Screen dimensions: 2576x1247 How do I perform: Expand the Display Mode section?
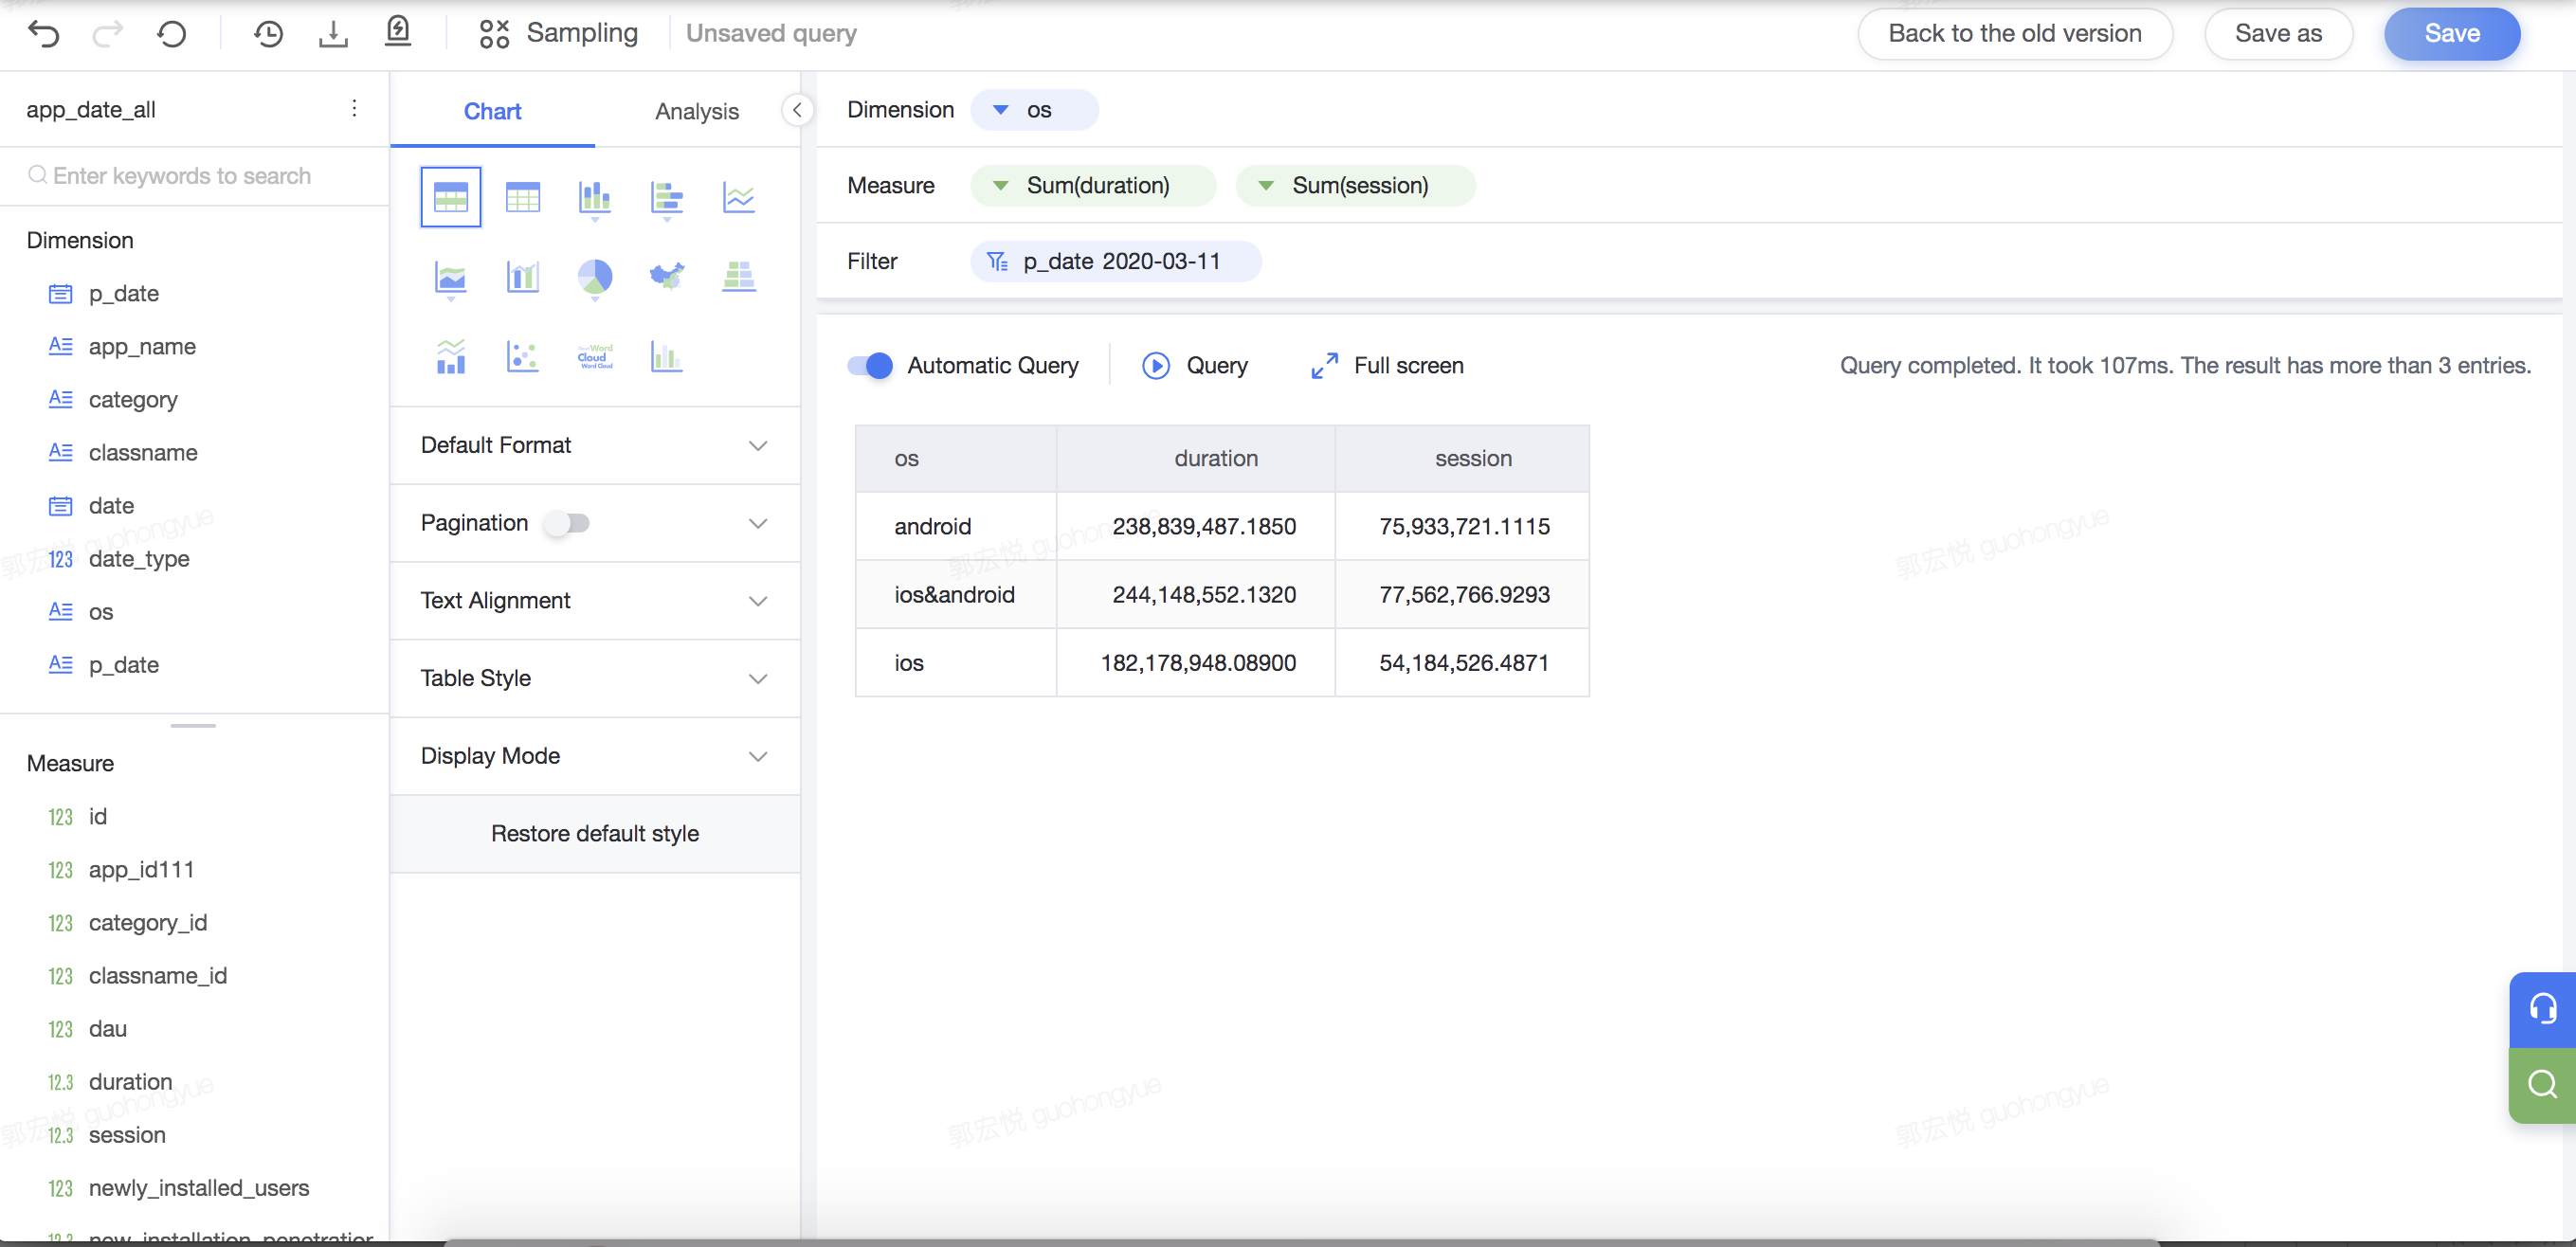tap(595, 756)
